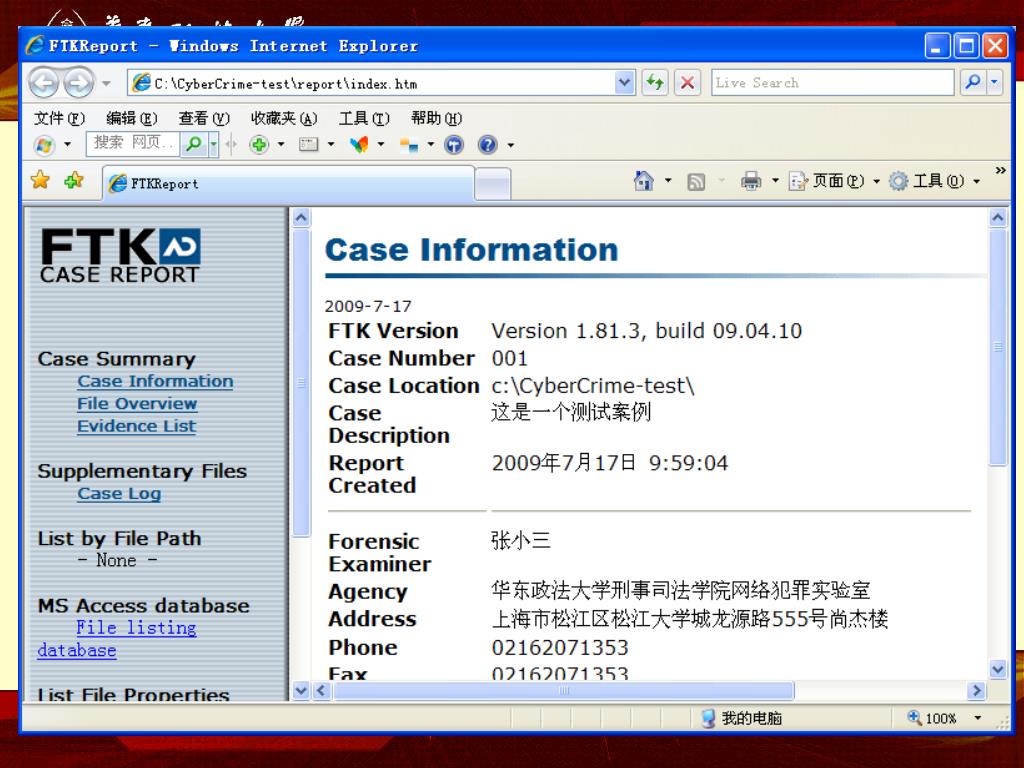Click the green magnifier toolbar search button
1024x768 pixels.
coord(194,144)
